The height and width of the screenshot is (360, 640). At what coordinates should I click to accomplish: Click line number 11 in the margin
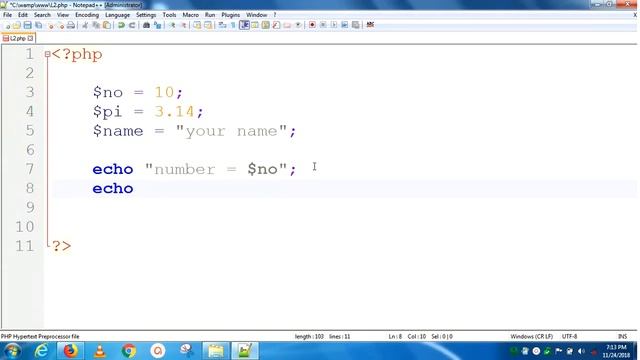[x=24, y=246]
